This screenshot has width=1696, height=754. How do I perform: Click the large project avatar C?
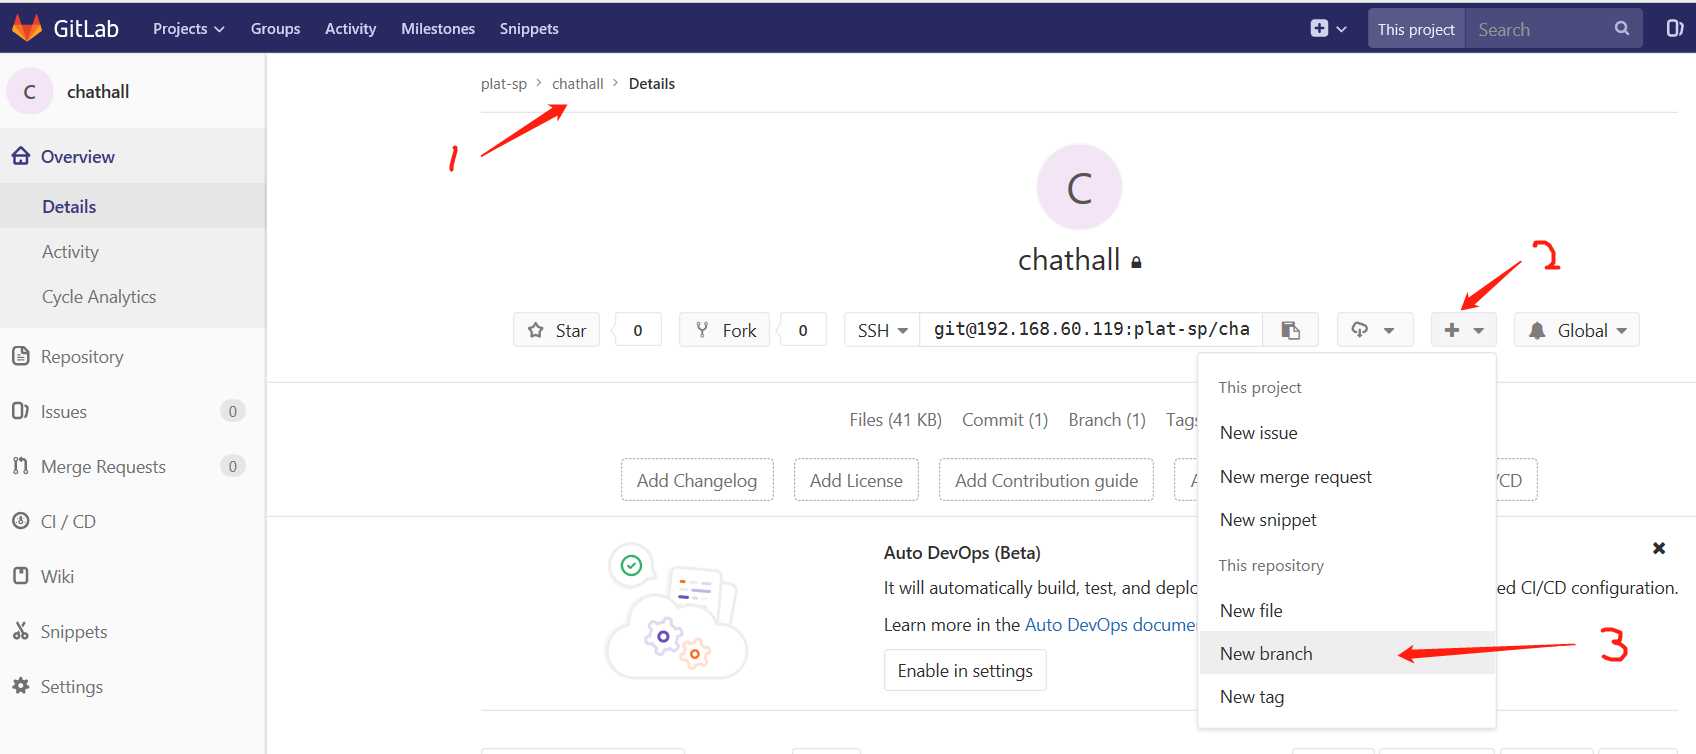pos(1079,187)
